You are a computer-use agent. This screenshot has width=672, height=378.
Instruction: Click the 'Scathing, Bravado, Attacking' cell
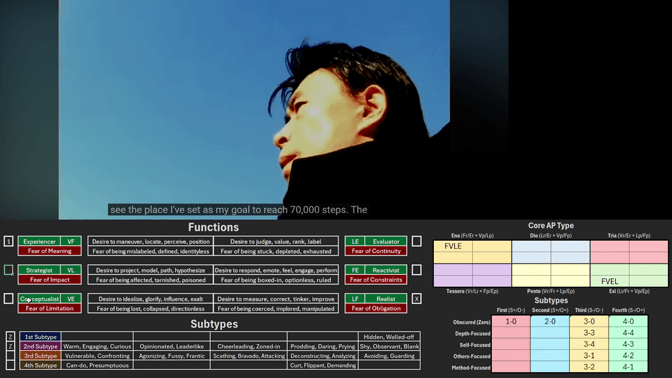[249, 356]
